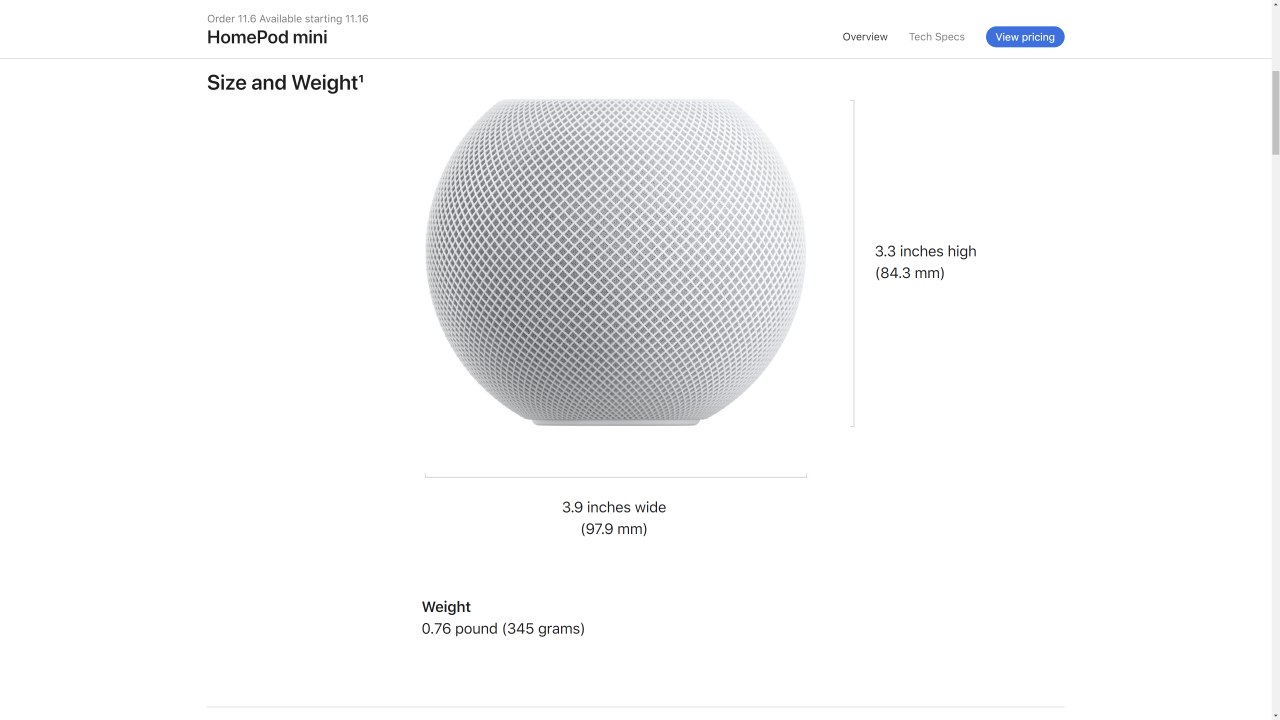
Task: Select the Size and Weight heading
Action: (285, 83)
